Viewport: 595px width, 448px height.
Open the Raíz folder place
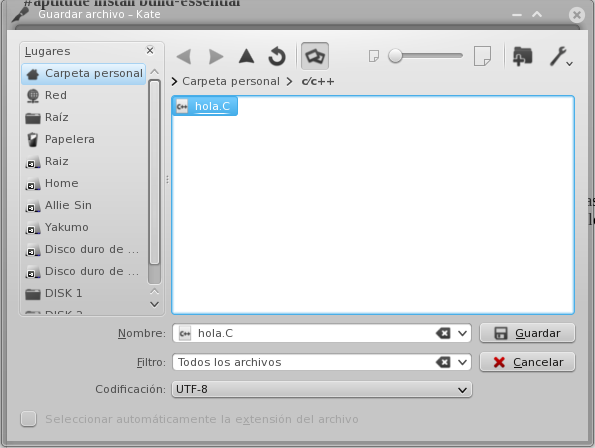[x=84, y=118]
